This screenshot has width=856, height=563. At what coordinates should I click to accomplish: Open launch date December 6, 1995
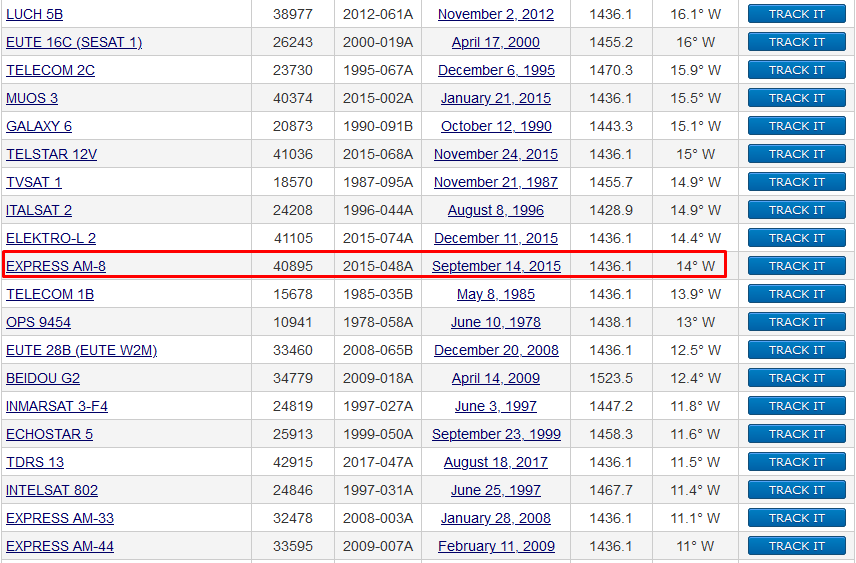click(x=496, y=70)
